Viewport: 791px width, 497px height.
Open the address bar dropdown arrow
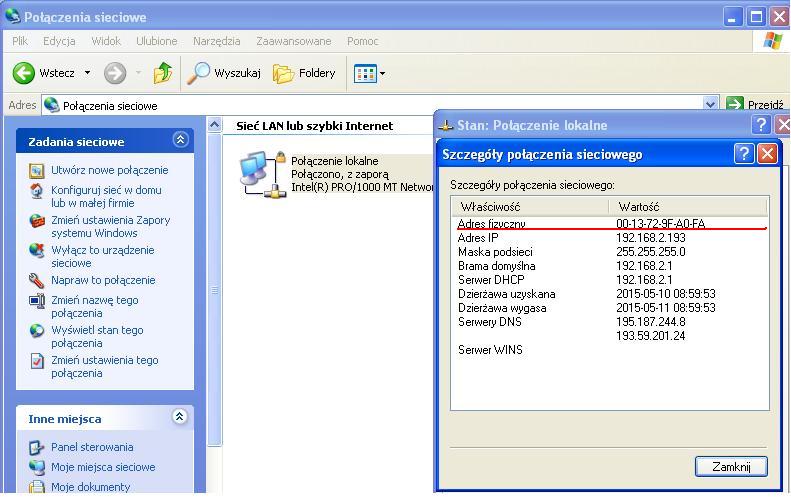tap(711, 105)
